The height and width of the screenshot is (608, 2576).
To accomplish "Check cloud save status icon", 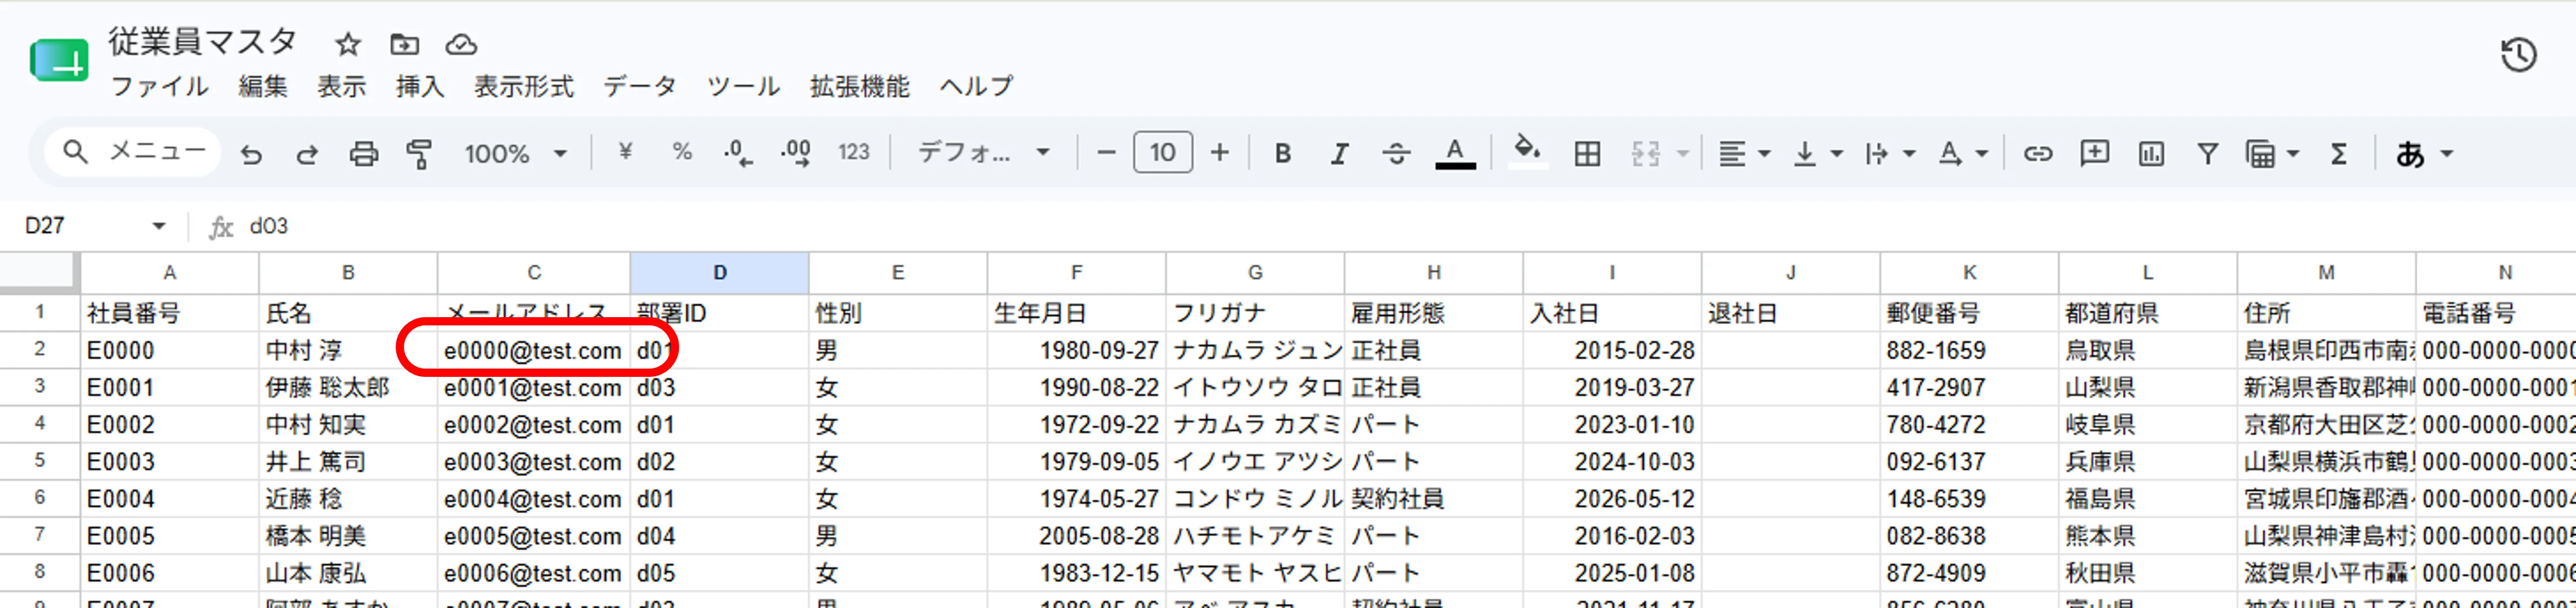I will [x=461, y=44].
